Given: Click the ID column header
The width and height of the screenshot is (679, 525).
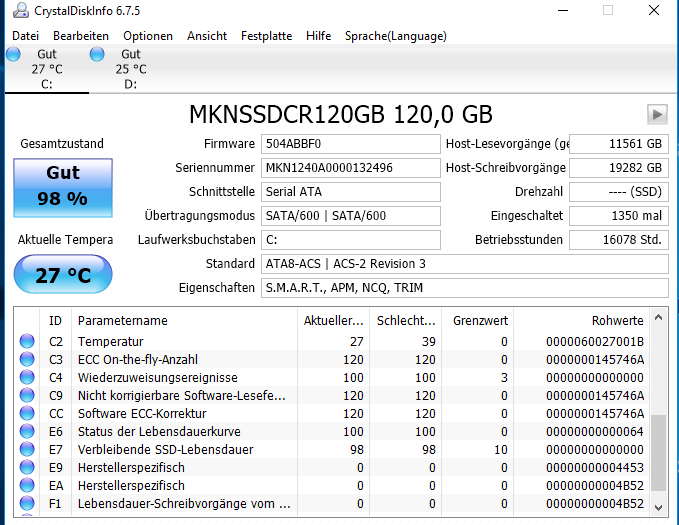Looking at the screenshot, I should click(55, 321).
